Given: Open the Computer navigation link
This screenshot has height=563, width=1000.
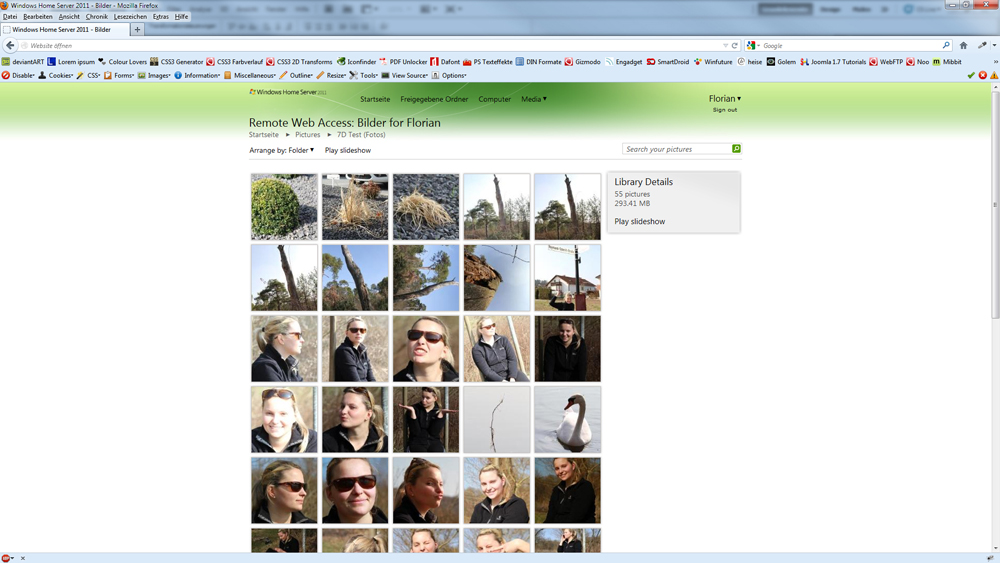Looking at the screenshot, I should coord(494,99).
